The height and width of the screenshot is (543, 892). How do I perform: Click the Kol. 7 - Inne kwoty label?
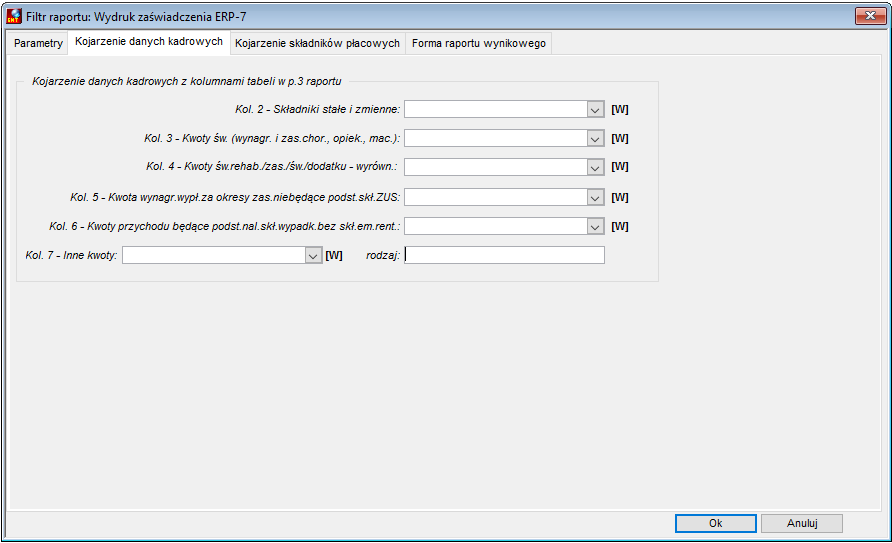(71, 255)
